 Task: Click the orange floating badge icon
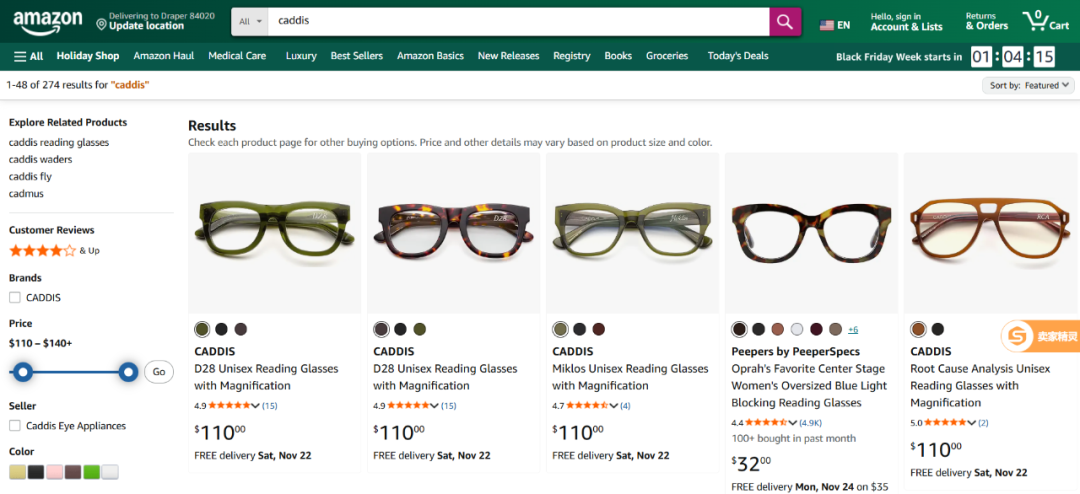pyautogui.click(x=1017, y=337)
